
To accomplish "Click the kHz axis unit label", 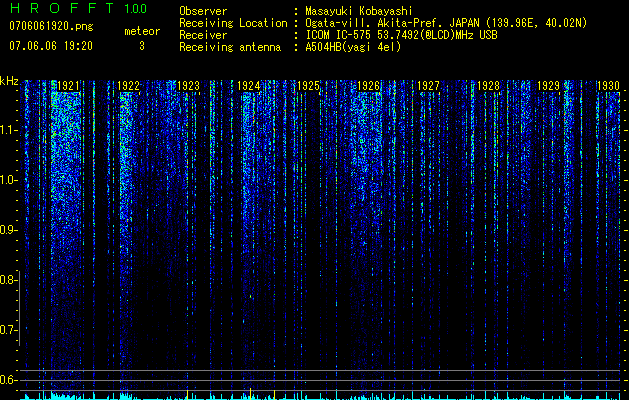I will click(x=9, y=81).
